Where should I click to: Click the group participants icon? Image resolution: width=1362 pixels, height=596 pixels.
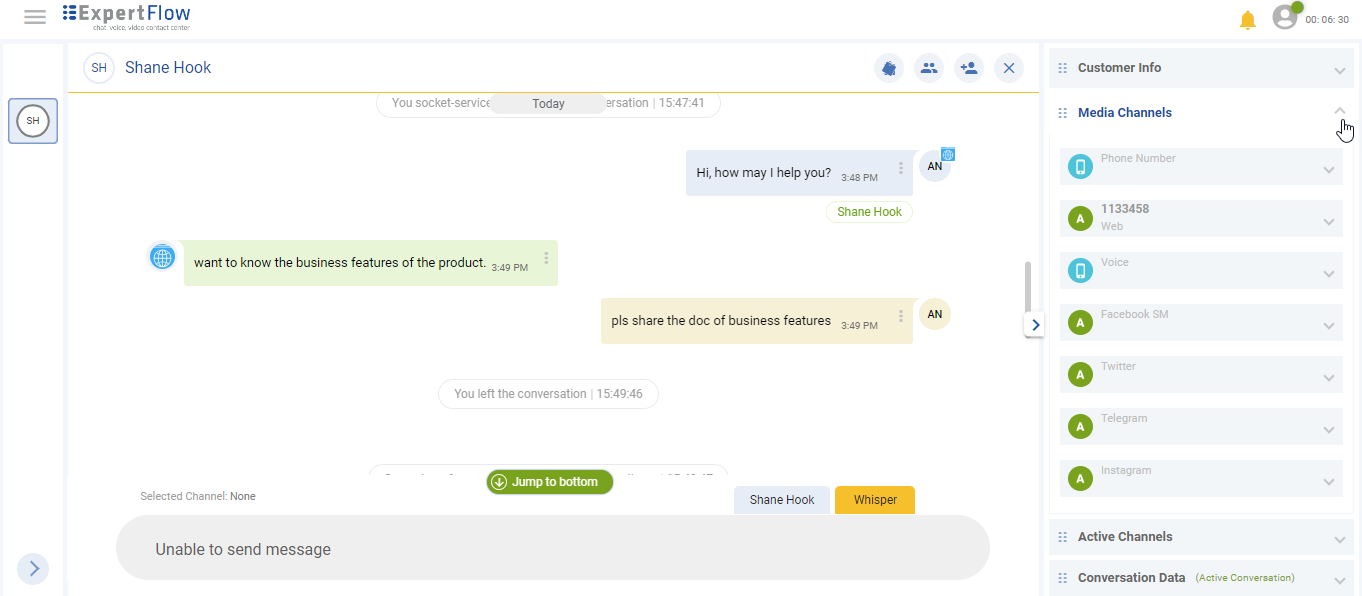(929, 68)
